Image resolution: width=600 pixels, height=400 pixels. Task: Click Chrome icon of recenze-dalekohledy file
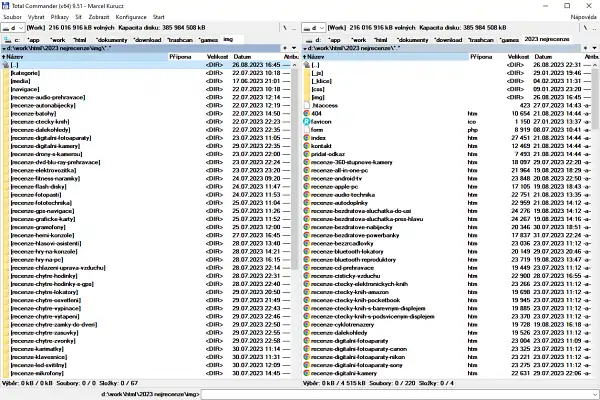[306, 333]
